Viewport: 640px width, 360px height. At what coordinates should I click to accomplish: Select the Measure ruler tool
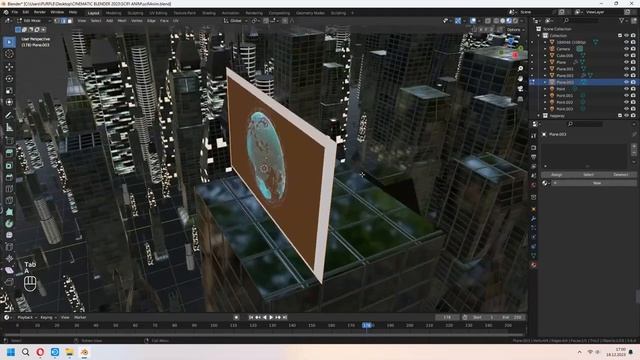pos(9,128)
